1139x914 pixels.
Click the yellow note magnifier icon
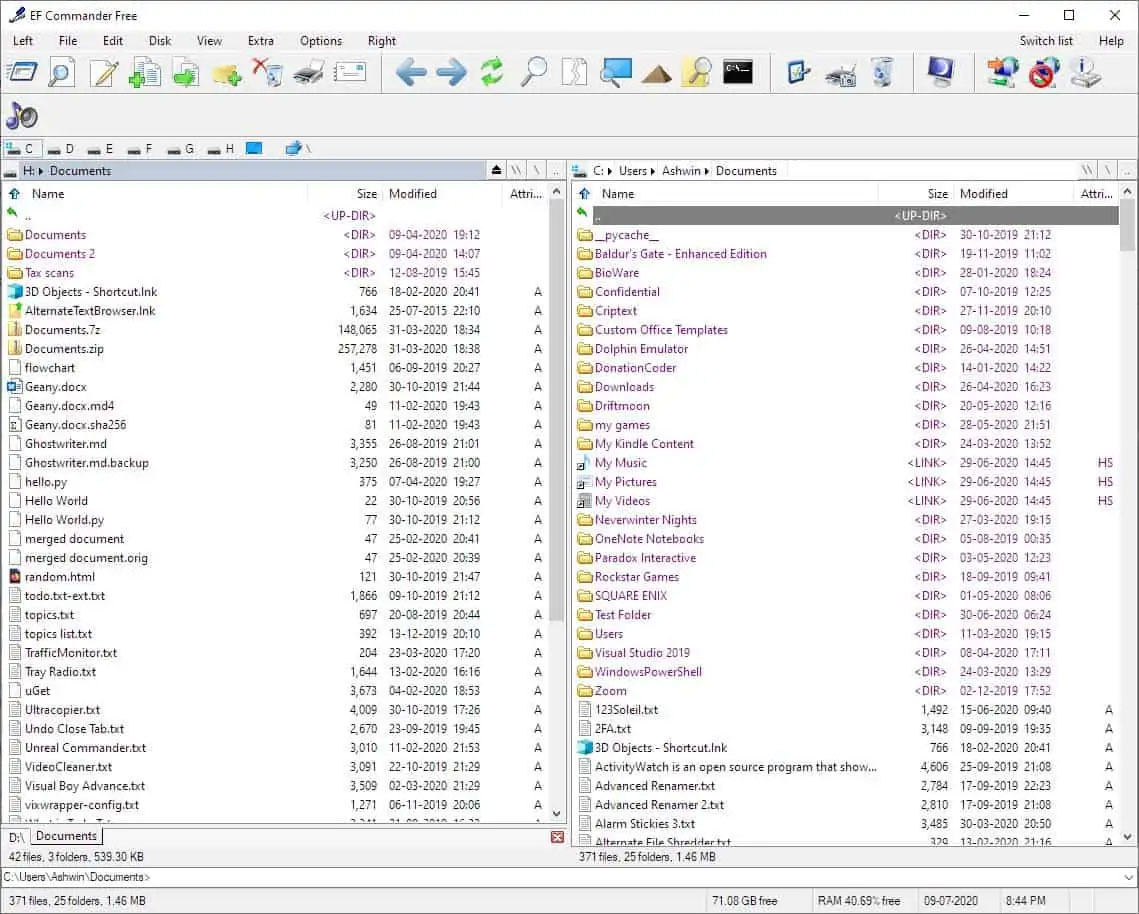(x=697, y=72)
